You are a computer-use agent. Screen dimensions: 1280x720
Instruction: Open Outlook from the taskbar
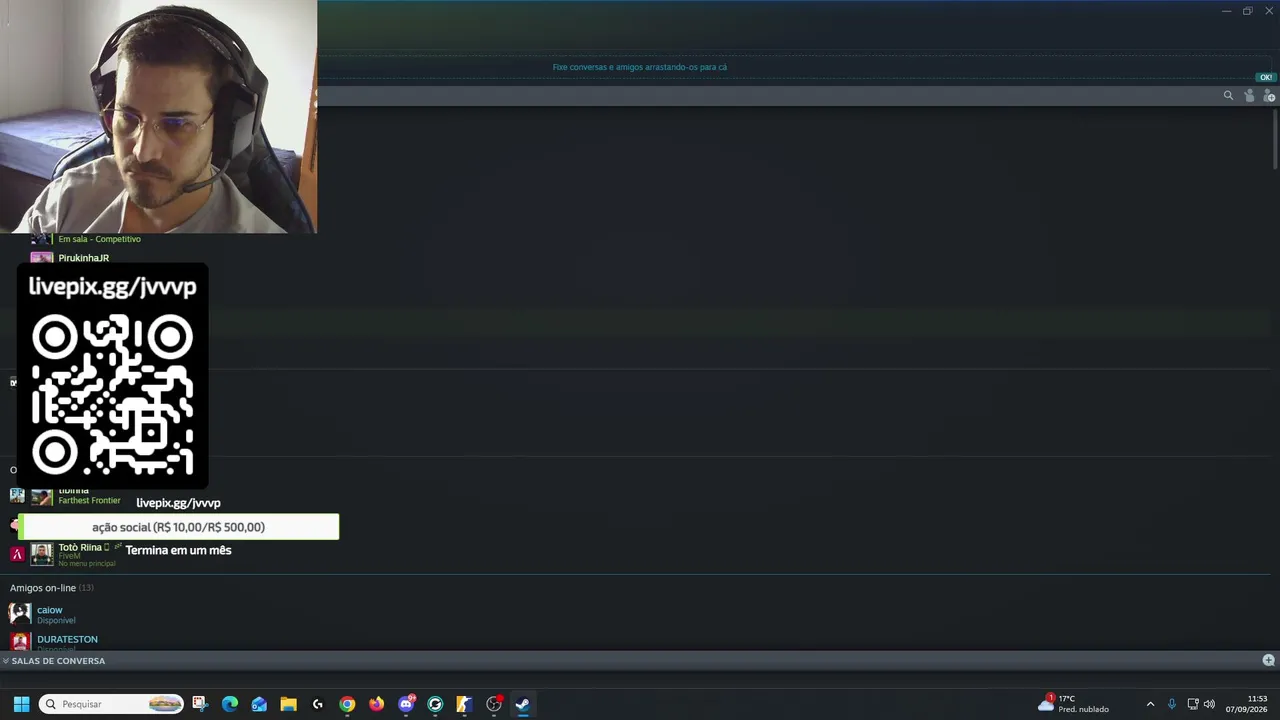coord(259,704)
